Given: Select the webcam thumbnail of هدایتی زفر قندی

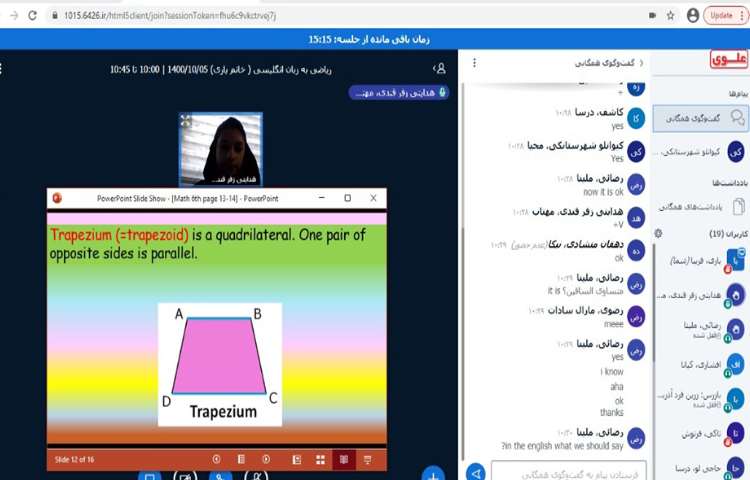Looking at the screenshot, I should click(221, 149).
